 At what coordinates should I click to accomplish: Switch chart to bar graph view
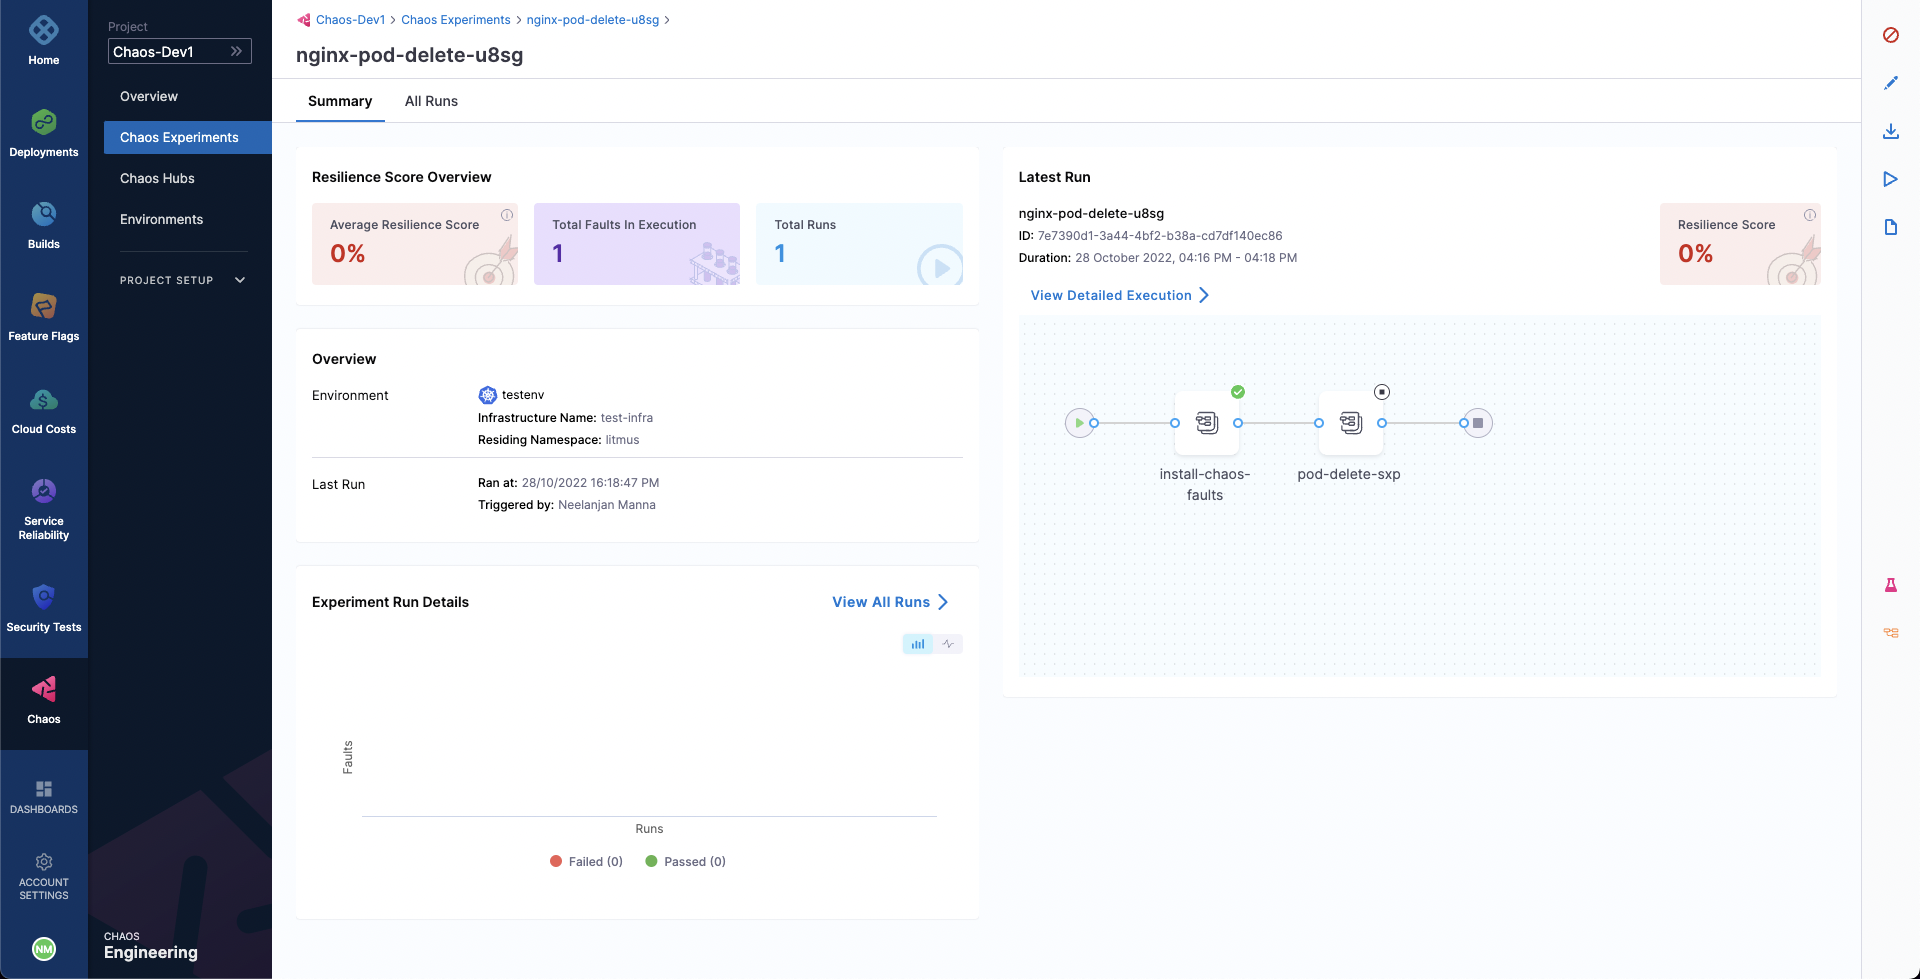coord(917,644)
